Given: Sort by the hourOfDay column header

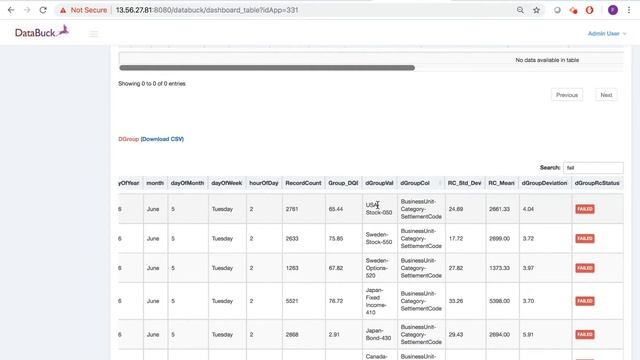Looking at the screenshot, I should 264,183.
